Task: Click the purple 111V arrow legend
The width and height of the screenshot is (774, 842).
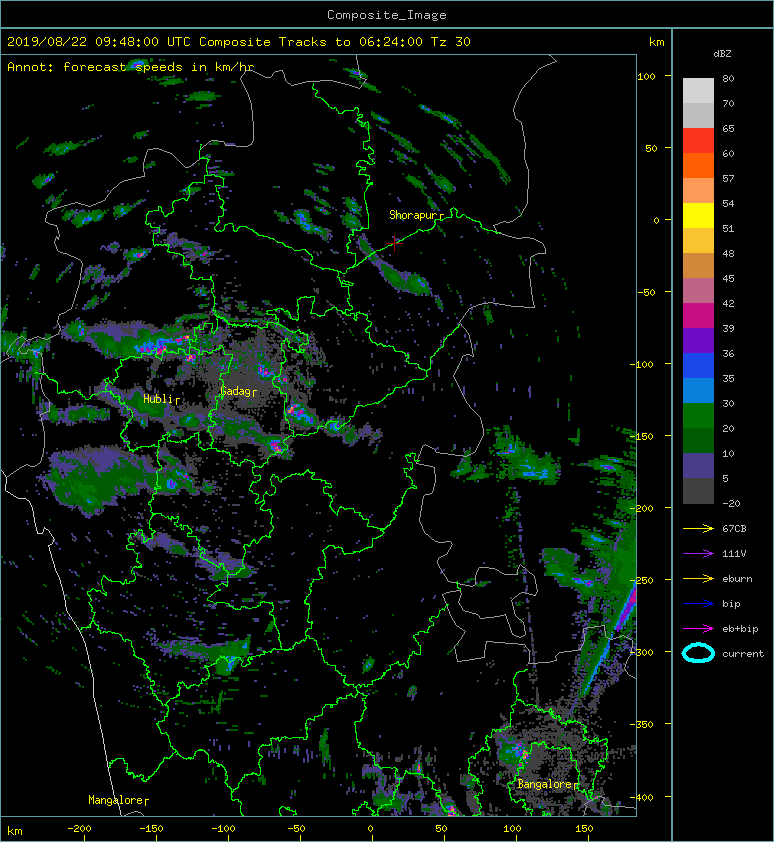Action: click(x=698, y=554)
